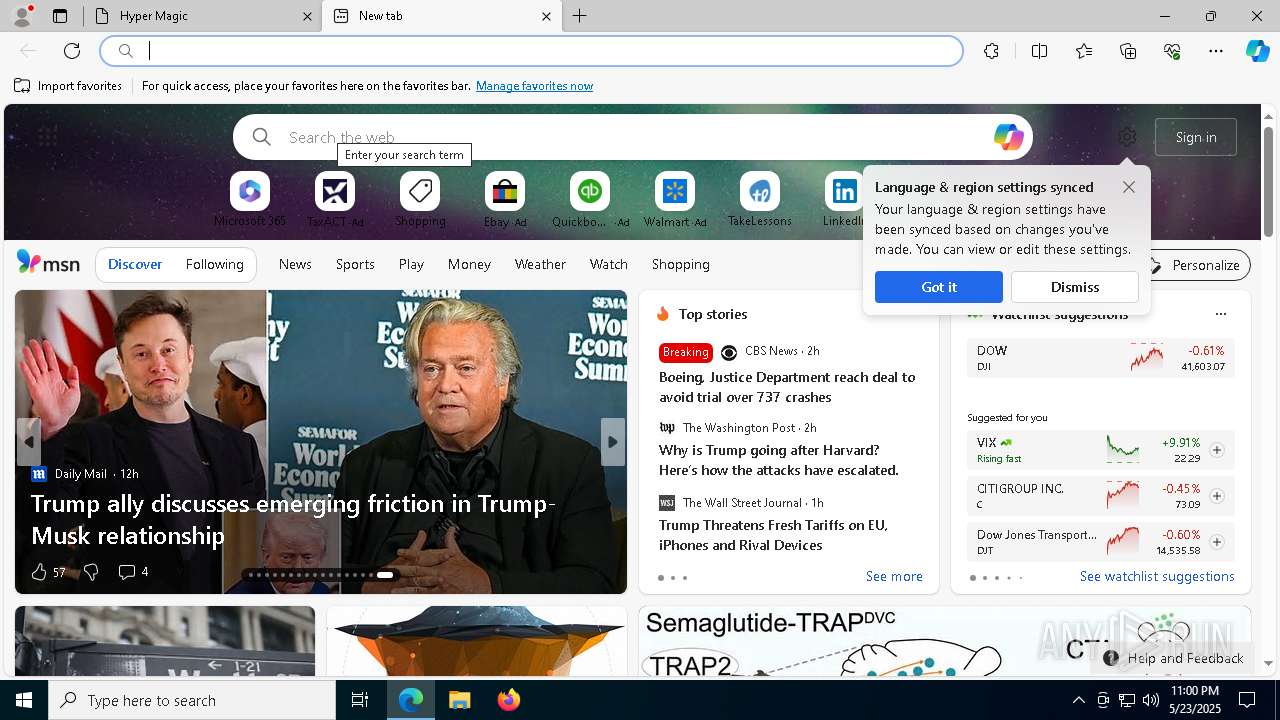Add Dow Jones Transport to watchlist
The image size is (1280, 720).
[1217, 542]
